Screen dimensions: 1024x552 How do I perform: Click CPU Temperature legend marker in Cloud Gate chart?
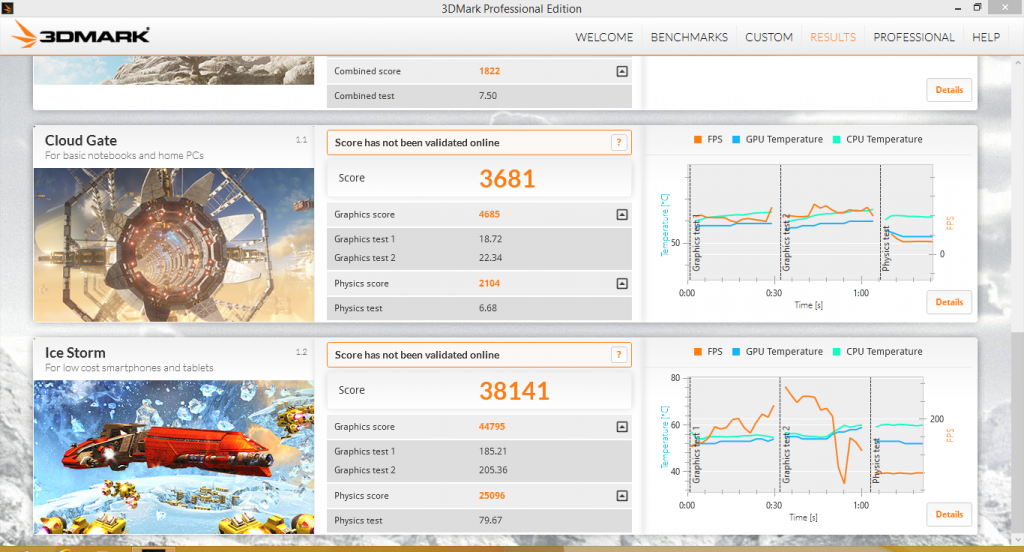click(836, 140)
